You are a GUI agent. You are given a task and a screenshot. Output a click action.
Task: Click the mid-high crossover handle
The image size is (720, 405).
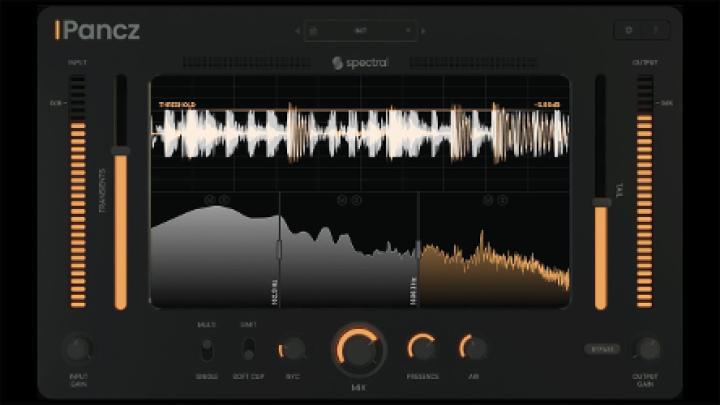point(418,249)
